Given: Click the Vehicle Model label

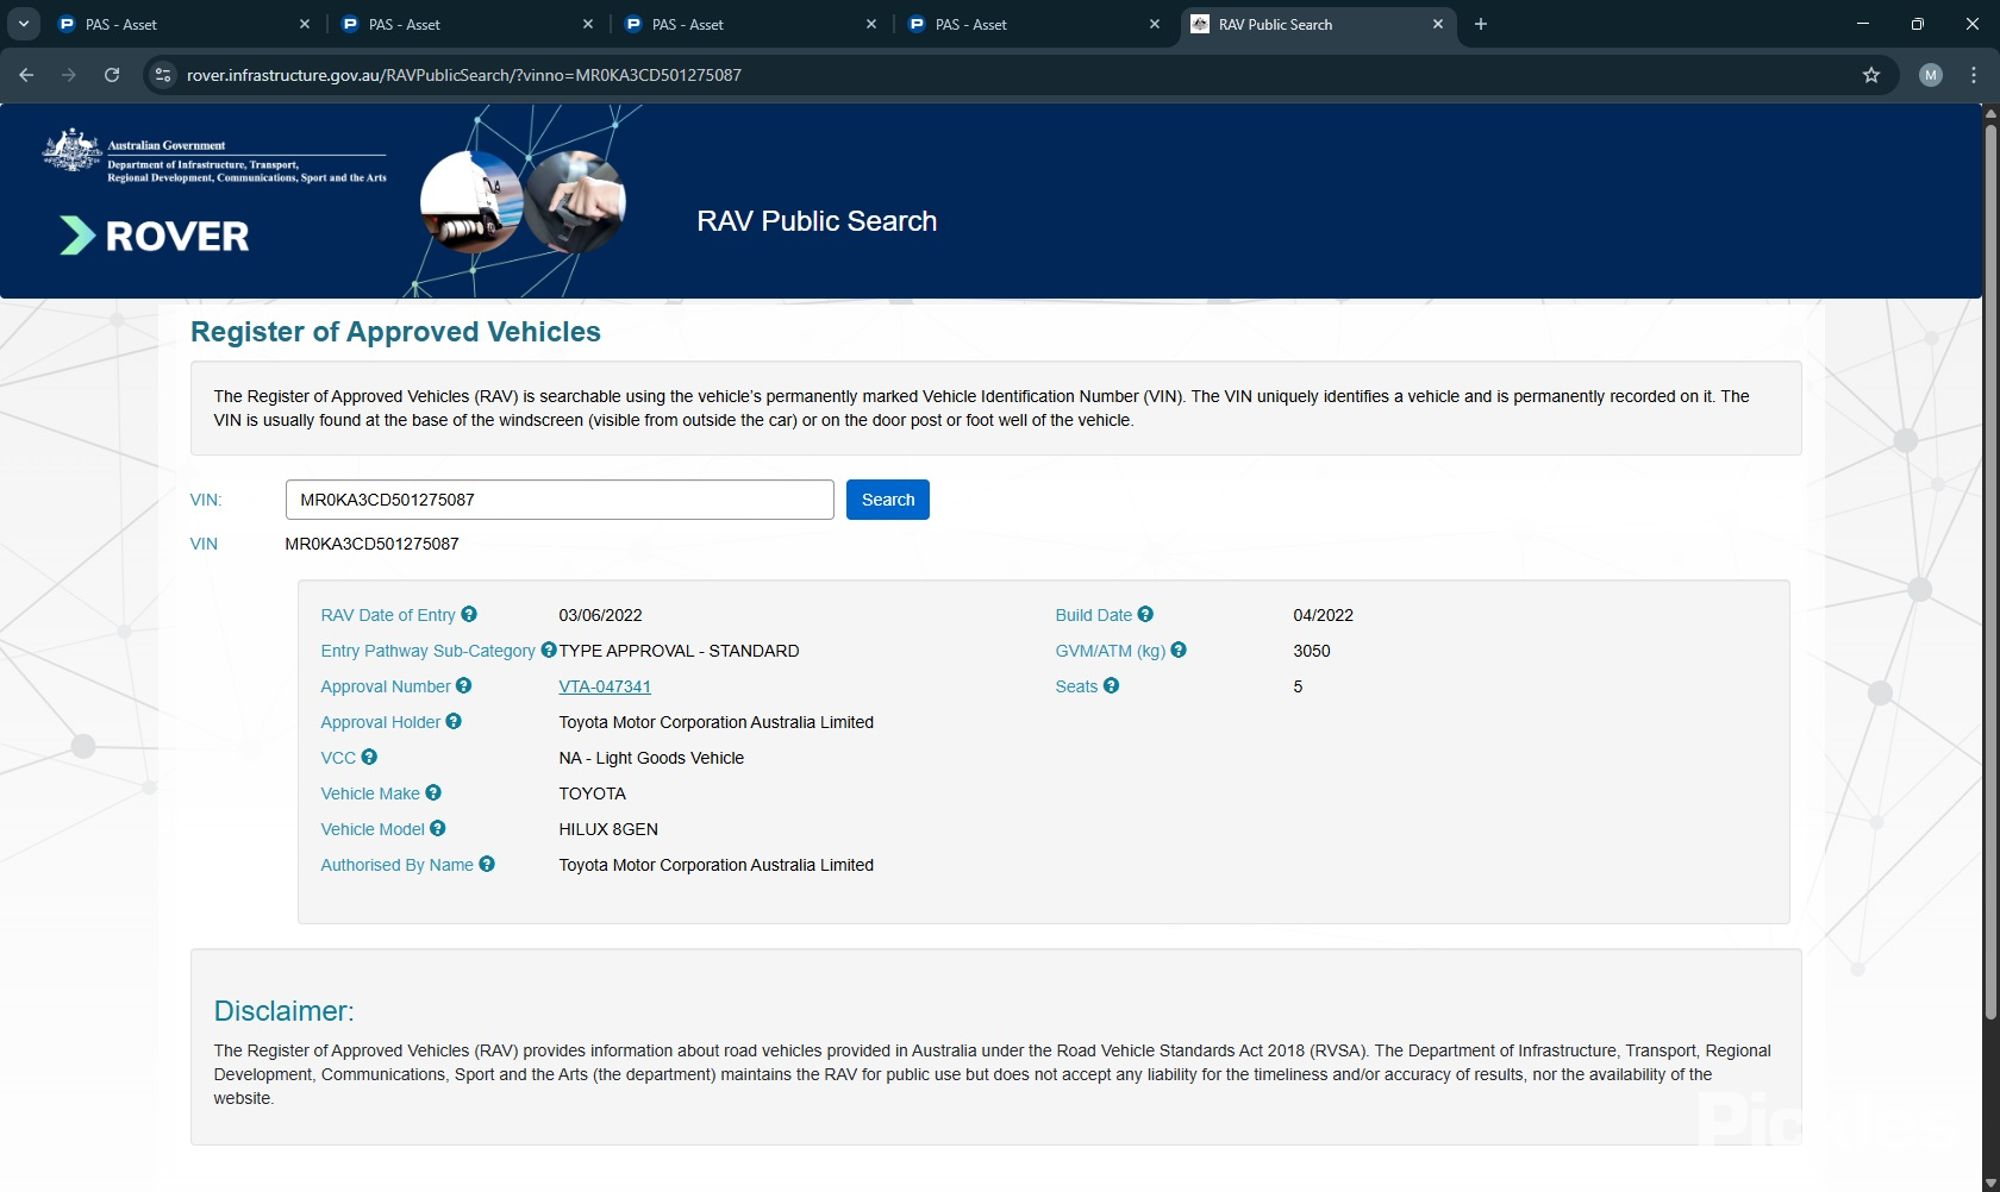Looking at the screenshot, I should pos(372,829).
